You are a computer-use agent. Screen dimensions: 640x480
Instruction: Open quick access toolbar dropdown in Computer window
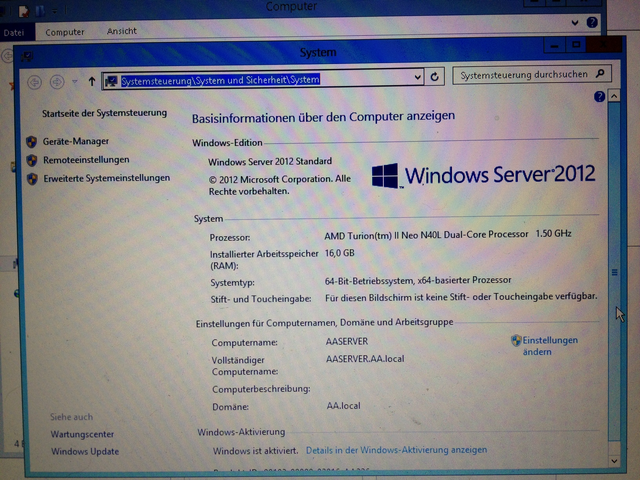54,11
